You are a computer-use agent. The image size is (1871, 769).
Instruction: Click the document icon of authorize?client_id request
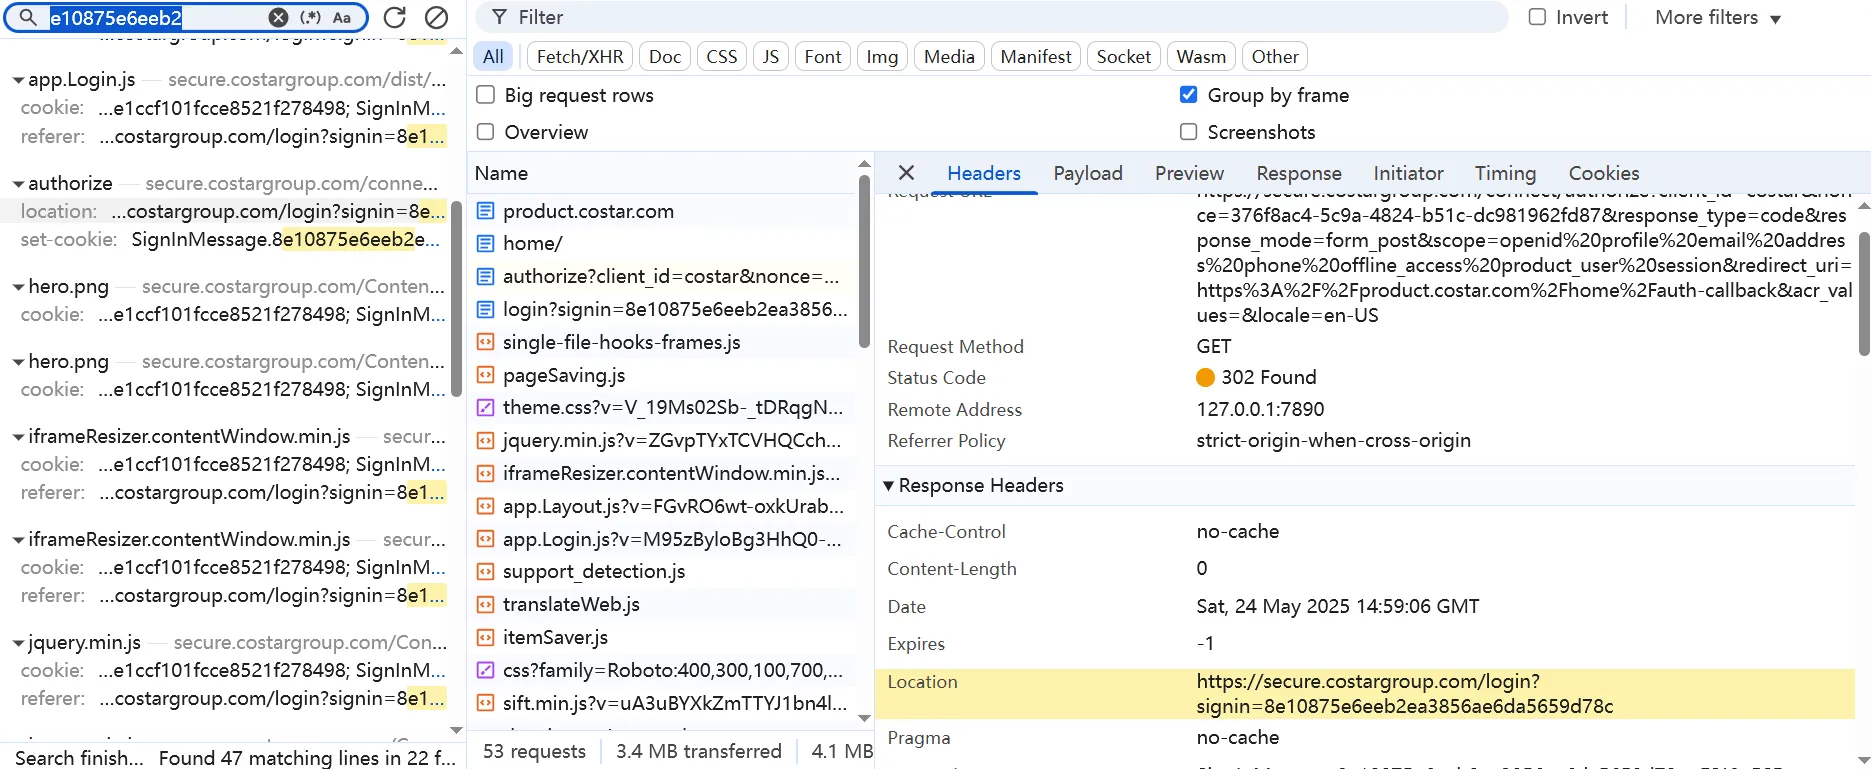(485, 276)
